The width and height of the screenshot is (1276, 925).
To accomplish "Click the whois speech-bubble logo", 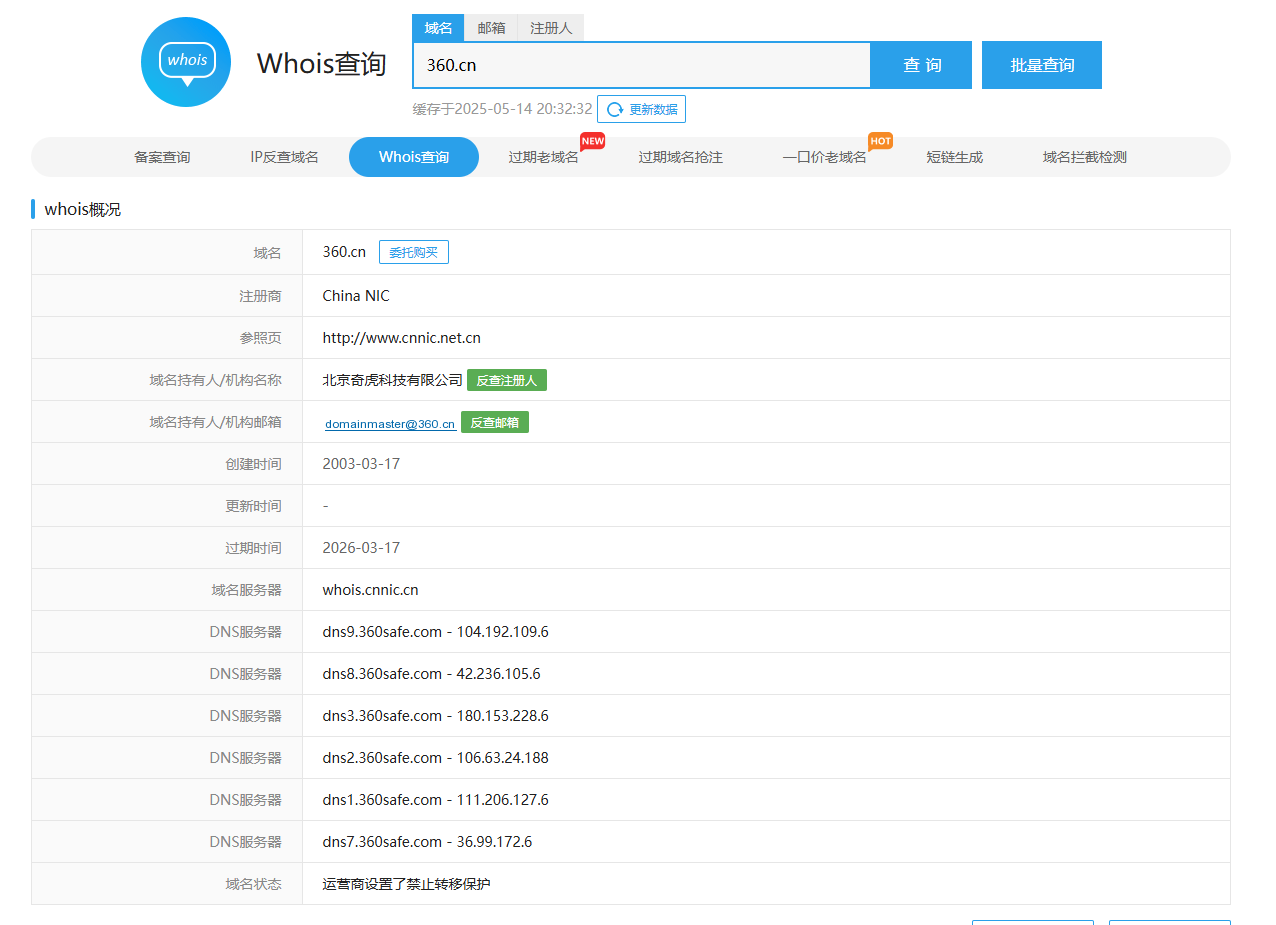I will coord(186,62).
